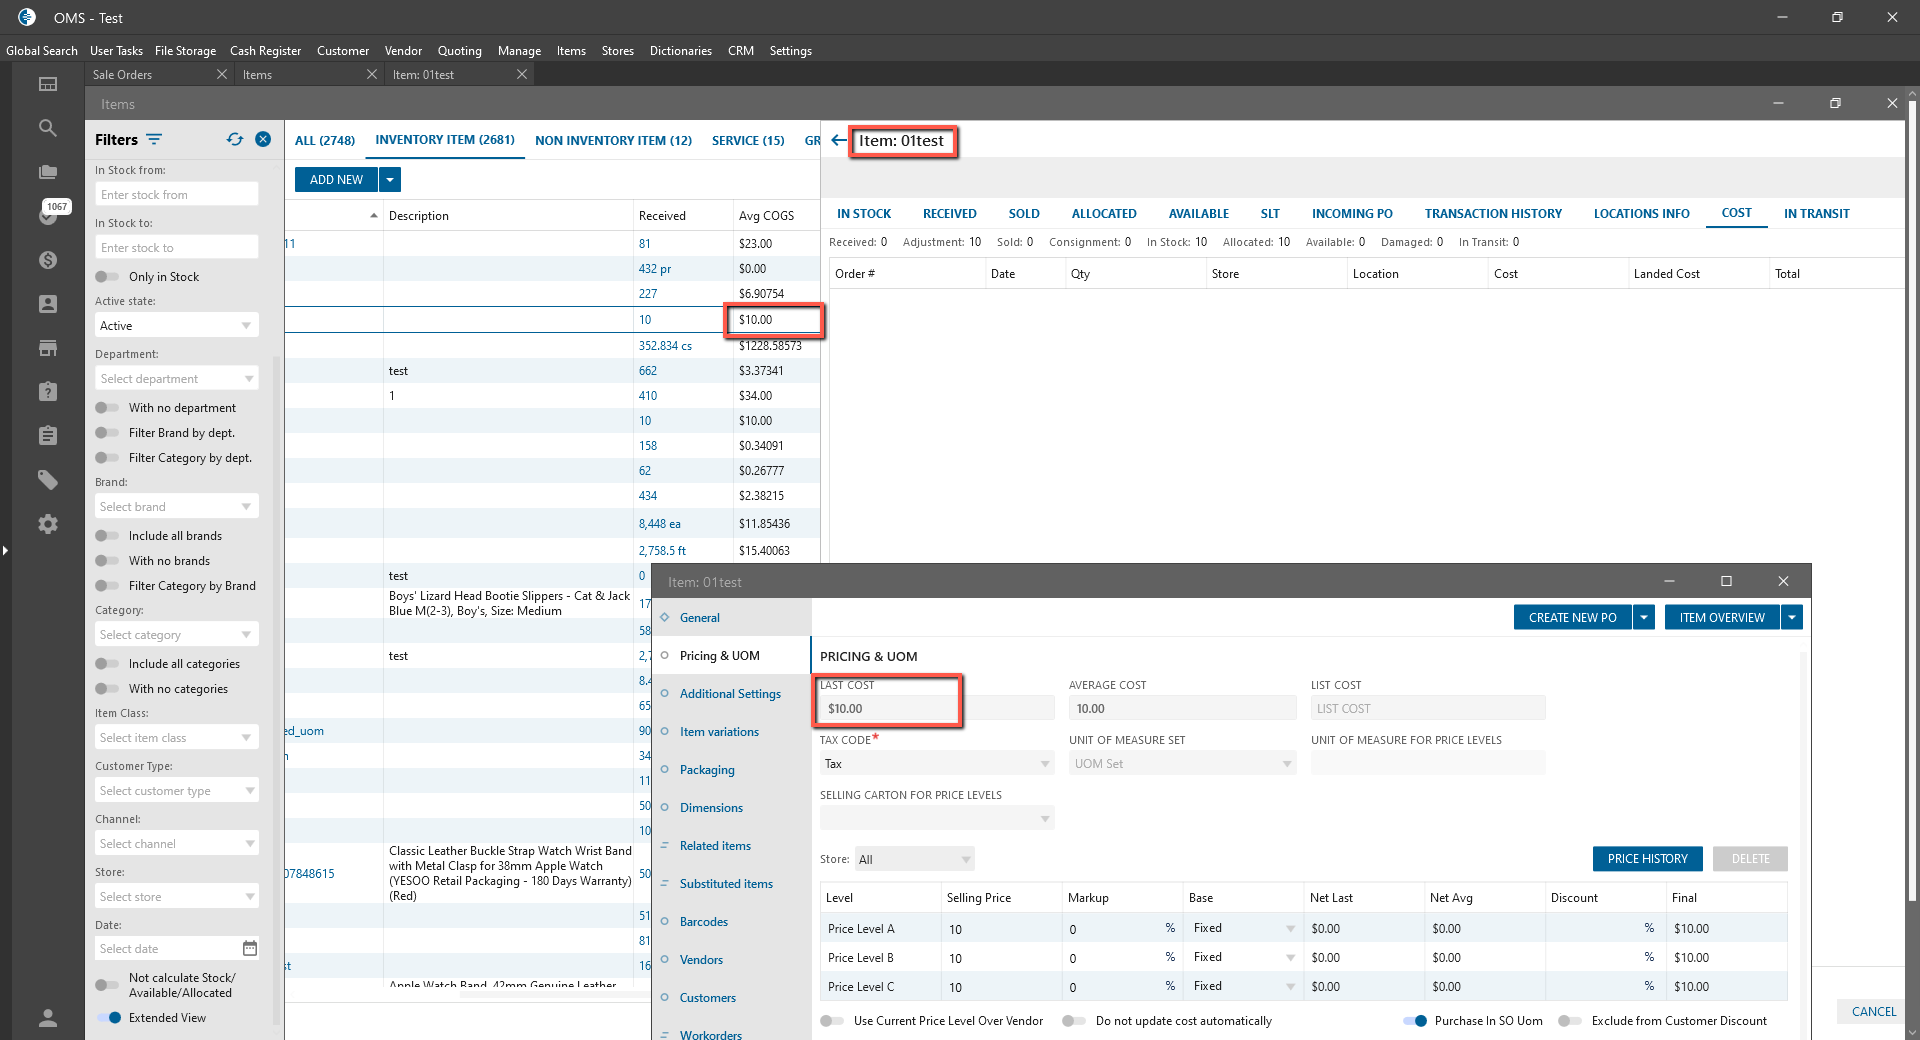The width and height of the screenshot is (1920, 1040).
Task: Click the back arrow beside Item: 01test
Action: point(838,141)
